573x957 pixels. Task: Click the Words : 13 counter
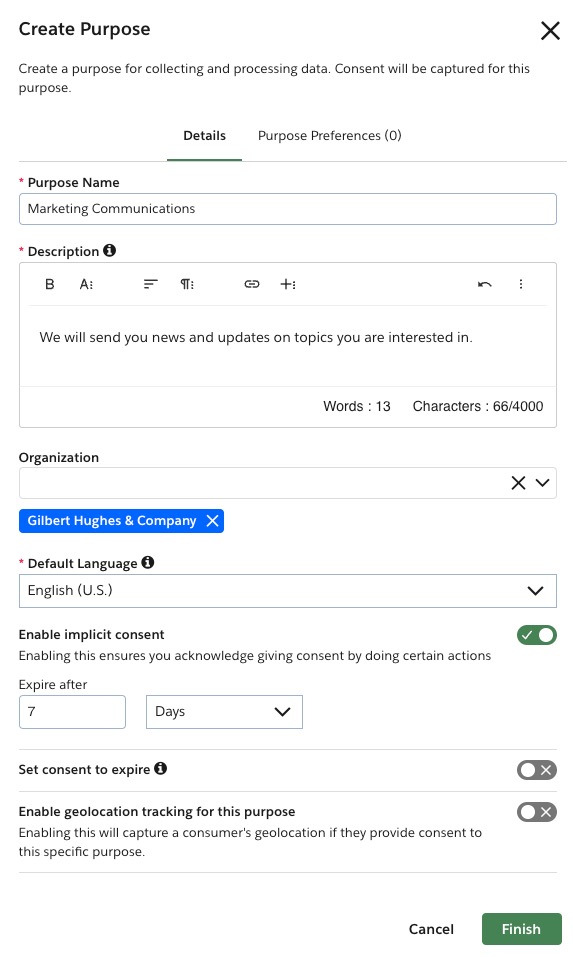(356, 406)
